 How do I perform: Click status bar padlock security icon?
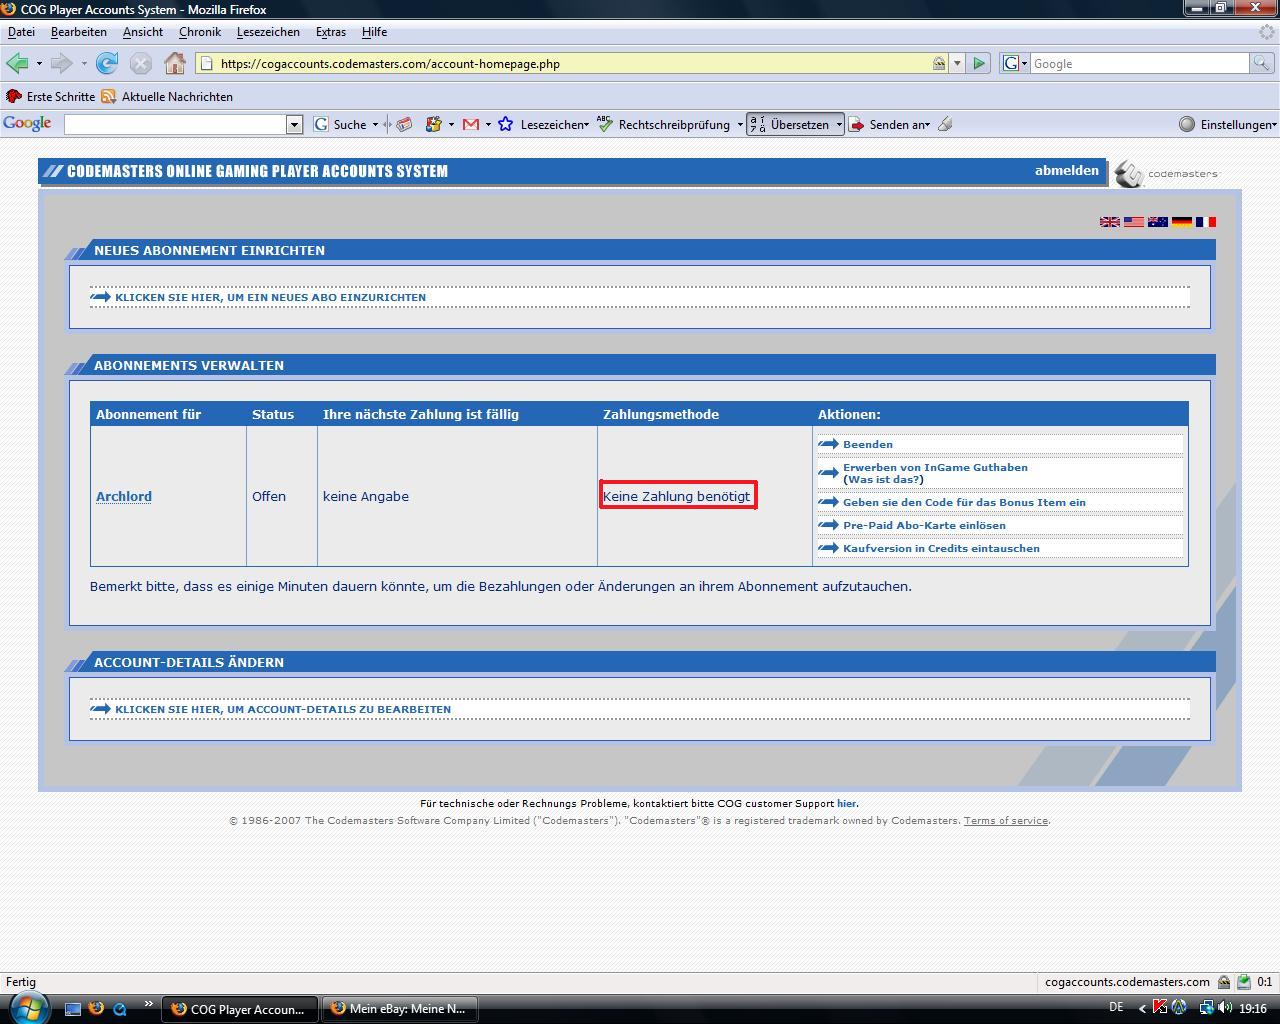tap(1224, 982)
